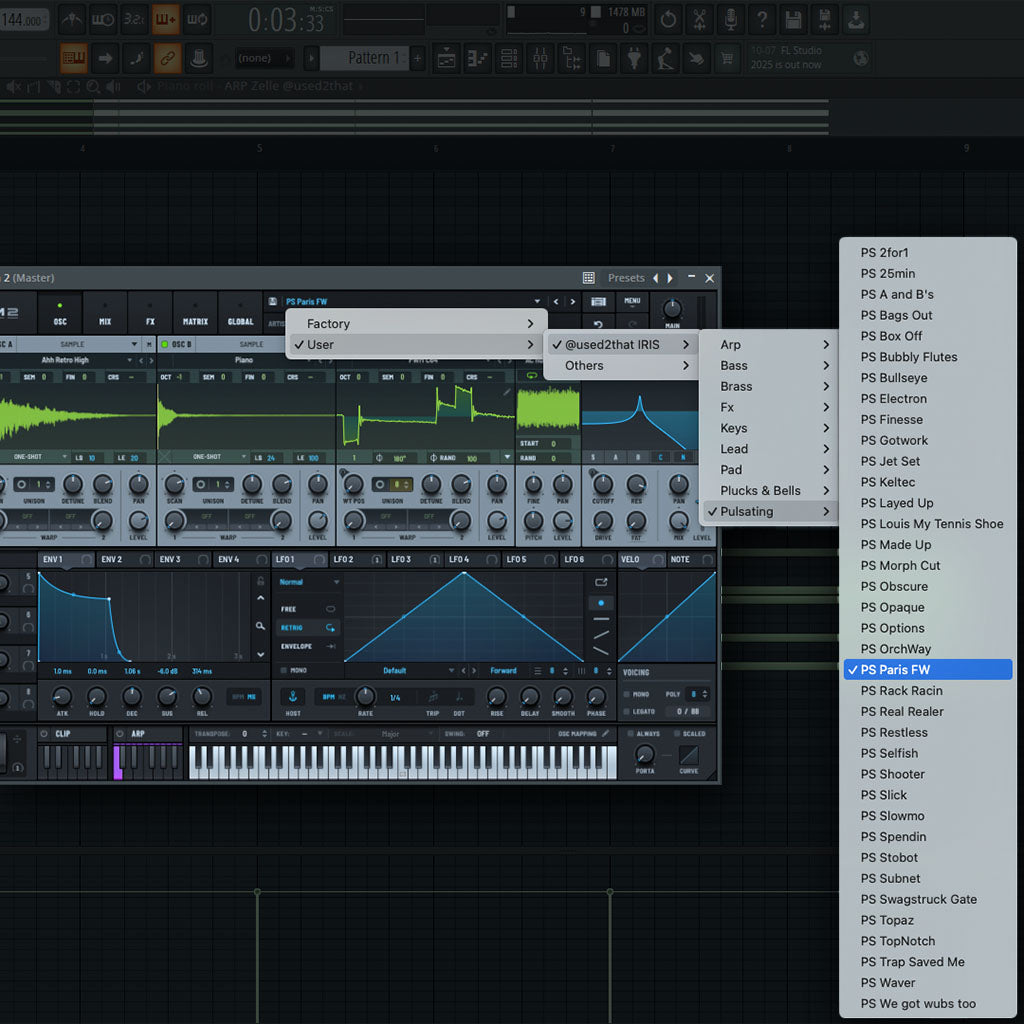Enable the portamento ALWAYS checkbox
Image resolution: width=1024 pixels, height=1024 pixels.
628,734
